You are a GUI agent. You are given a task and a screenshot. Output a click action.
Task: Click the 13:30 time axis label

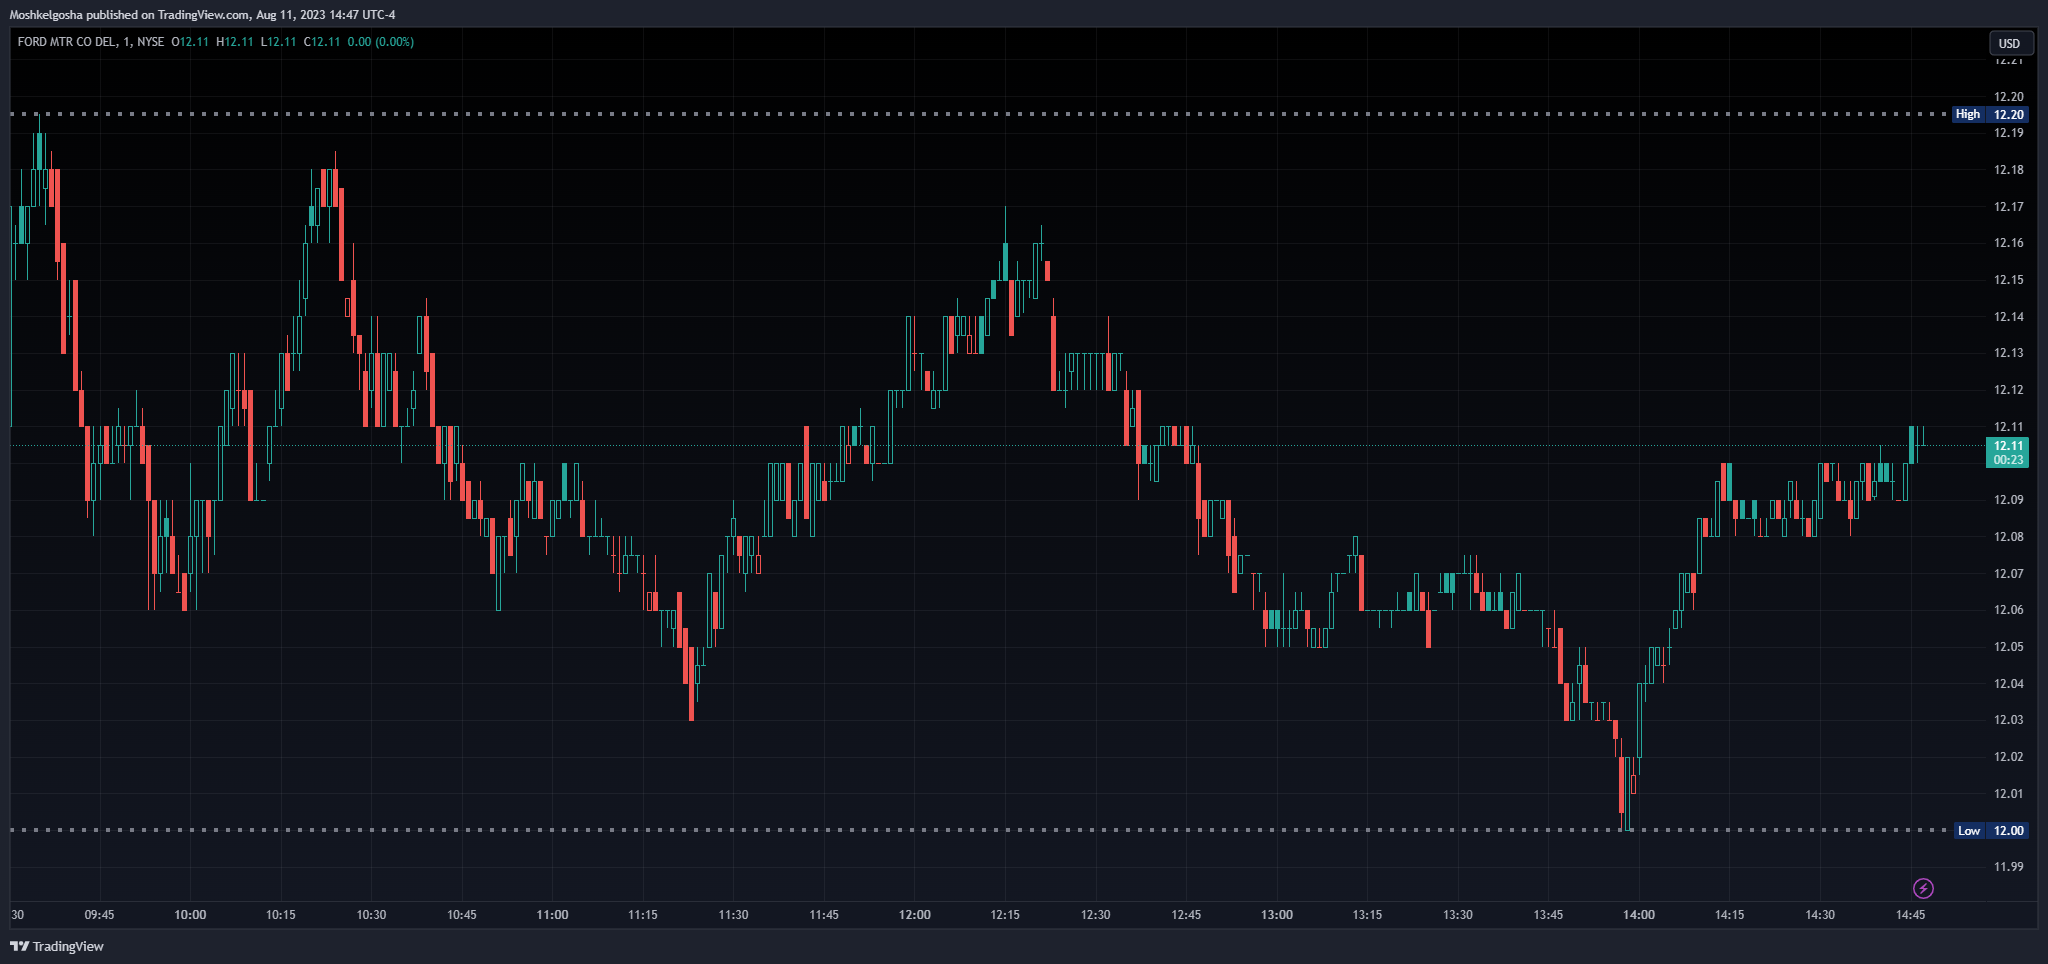click(x=1458, y=915)
